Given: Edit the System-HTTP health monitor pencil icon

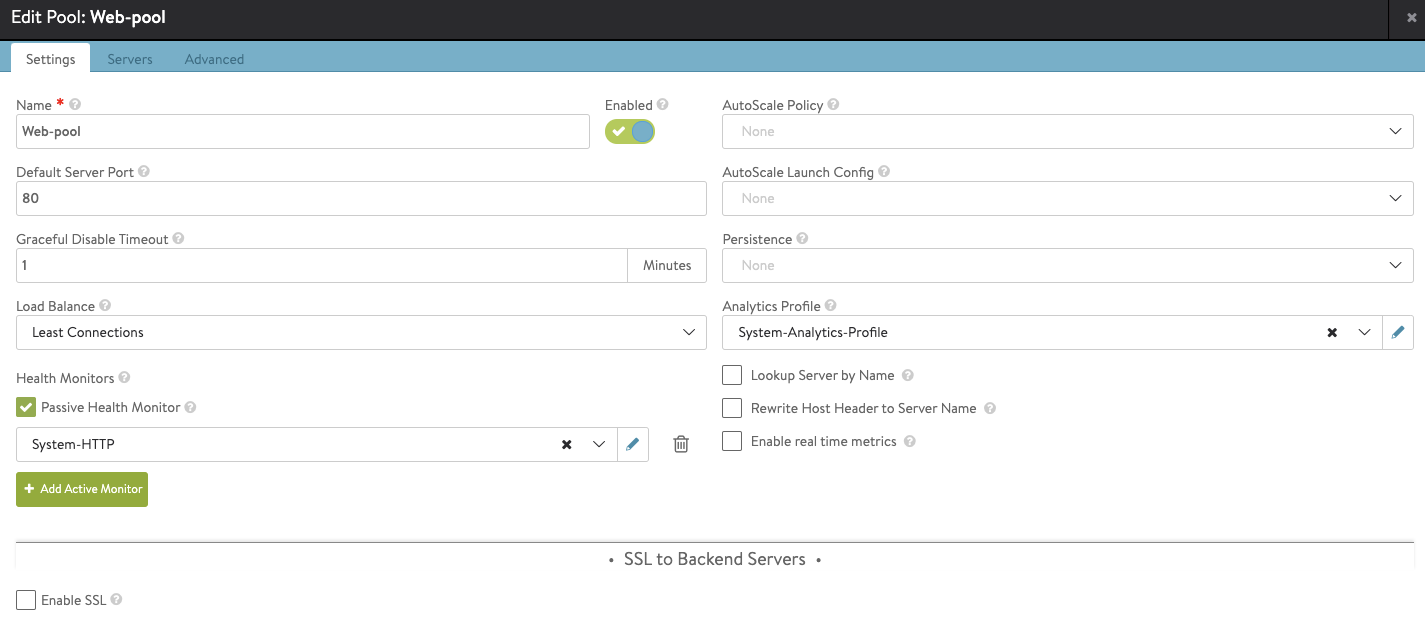Looking at the screenshot, I should coord(632,445).
